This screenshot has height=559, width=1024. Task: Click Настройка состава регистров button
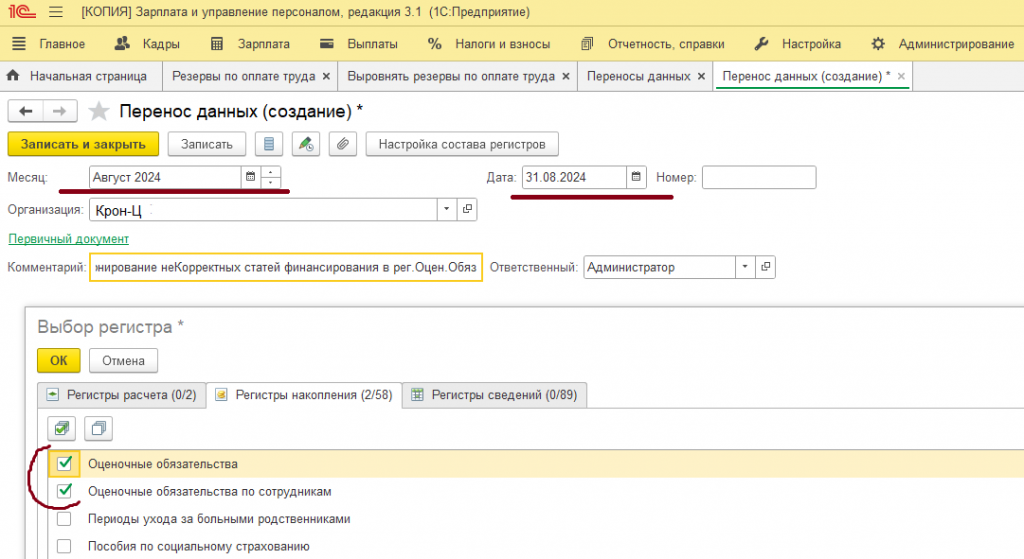point(462,144)
